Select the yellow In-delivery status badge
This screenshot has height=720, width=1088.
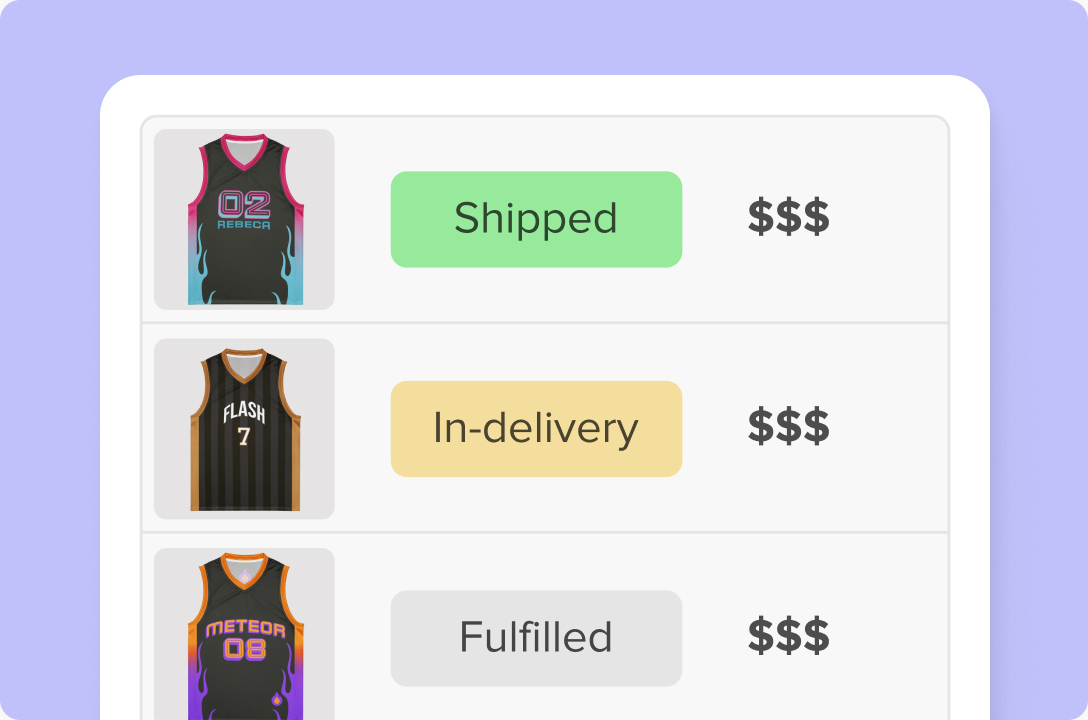[536, 429]
